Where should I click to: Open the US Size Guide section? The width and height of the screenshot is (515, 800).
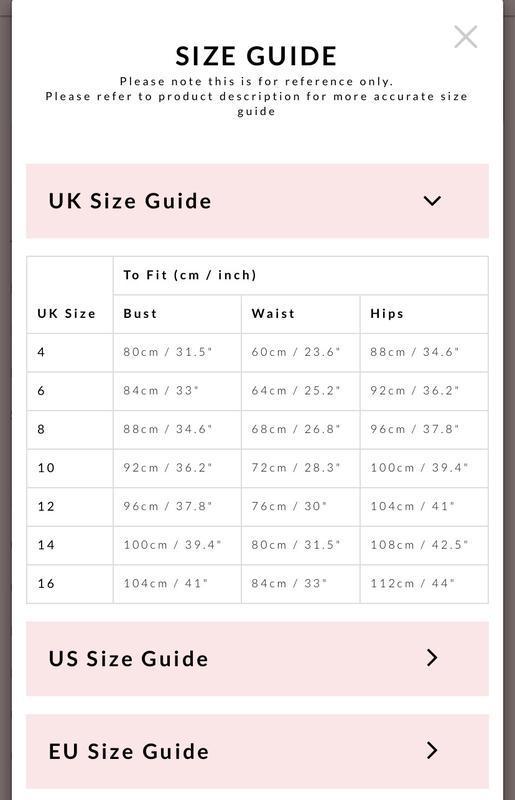tap(257, 659)
